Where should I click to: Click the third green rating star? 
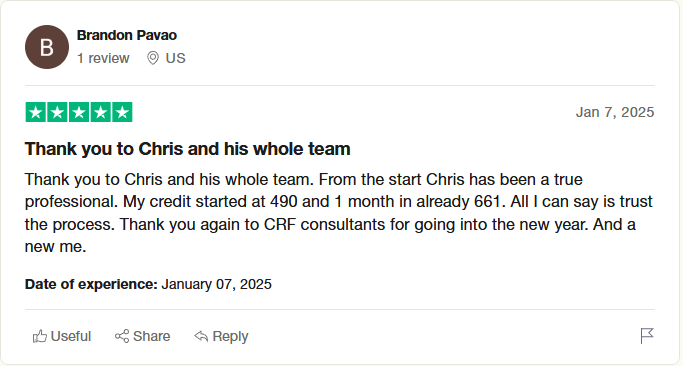(79, 112)
